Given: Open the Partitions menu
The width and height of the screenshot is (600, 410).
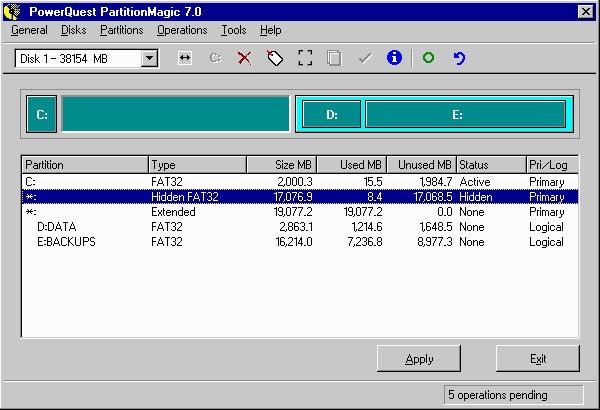Looking at the screenshot, I should [x=122, y=30].
